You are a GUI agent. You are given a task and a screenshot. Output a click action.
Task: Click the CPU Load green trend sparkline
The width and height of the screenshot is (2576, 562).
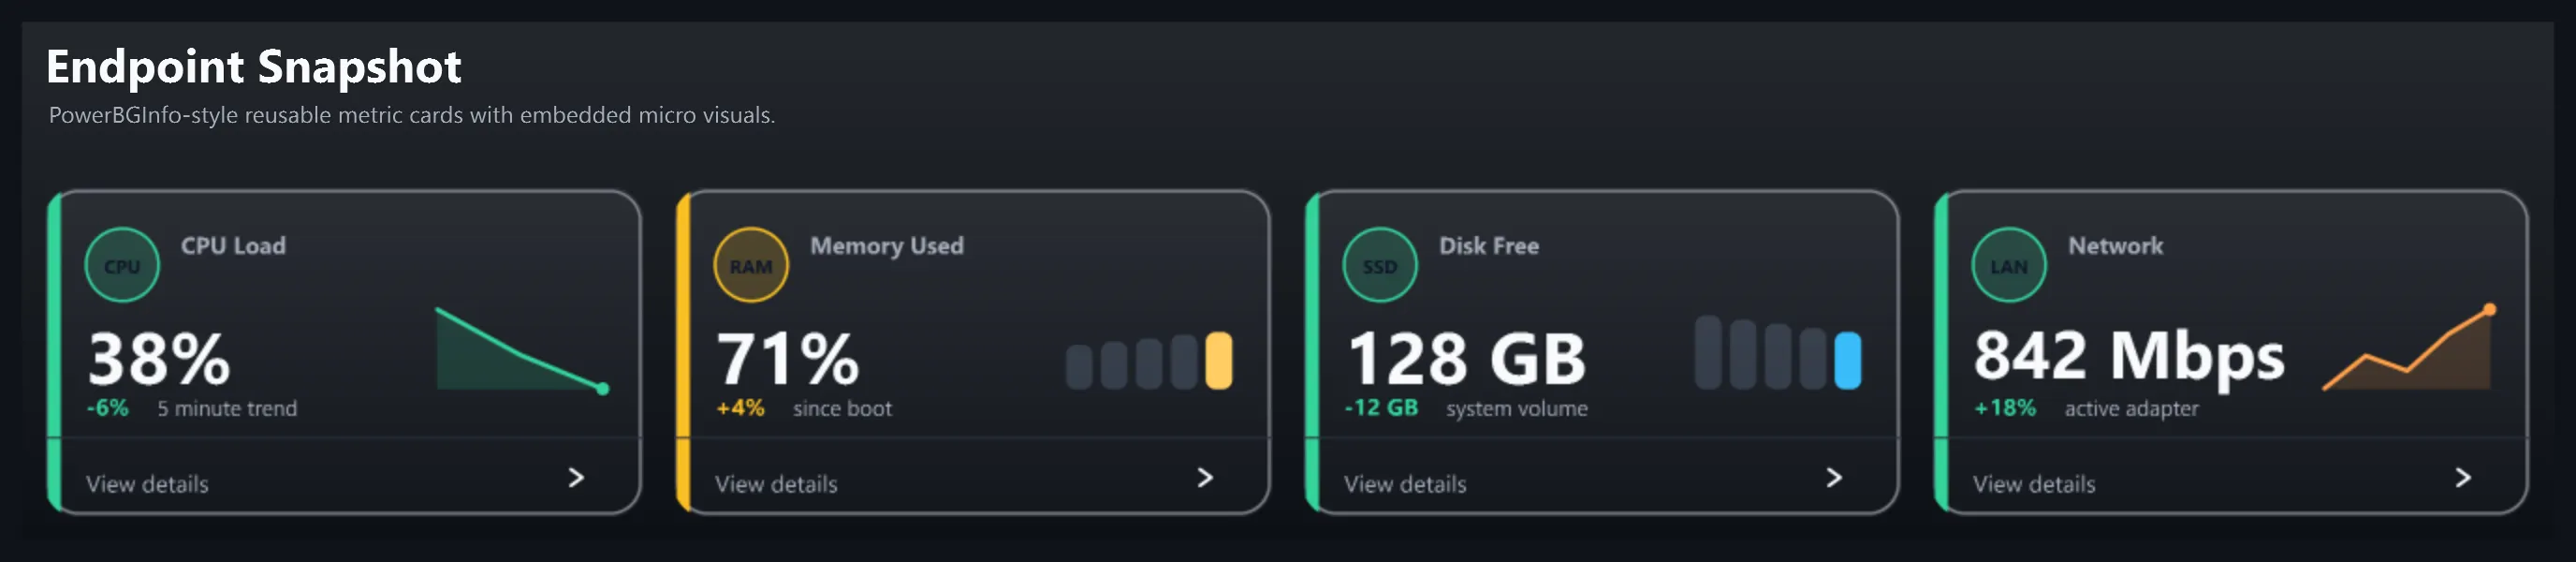(x=523, y=350)
